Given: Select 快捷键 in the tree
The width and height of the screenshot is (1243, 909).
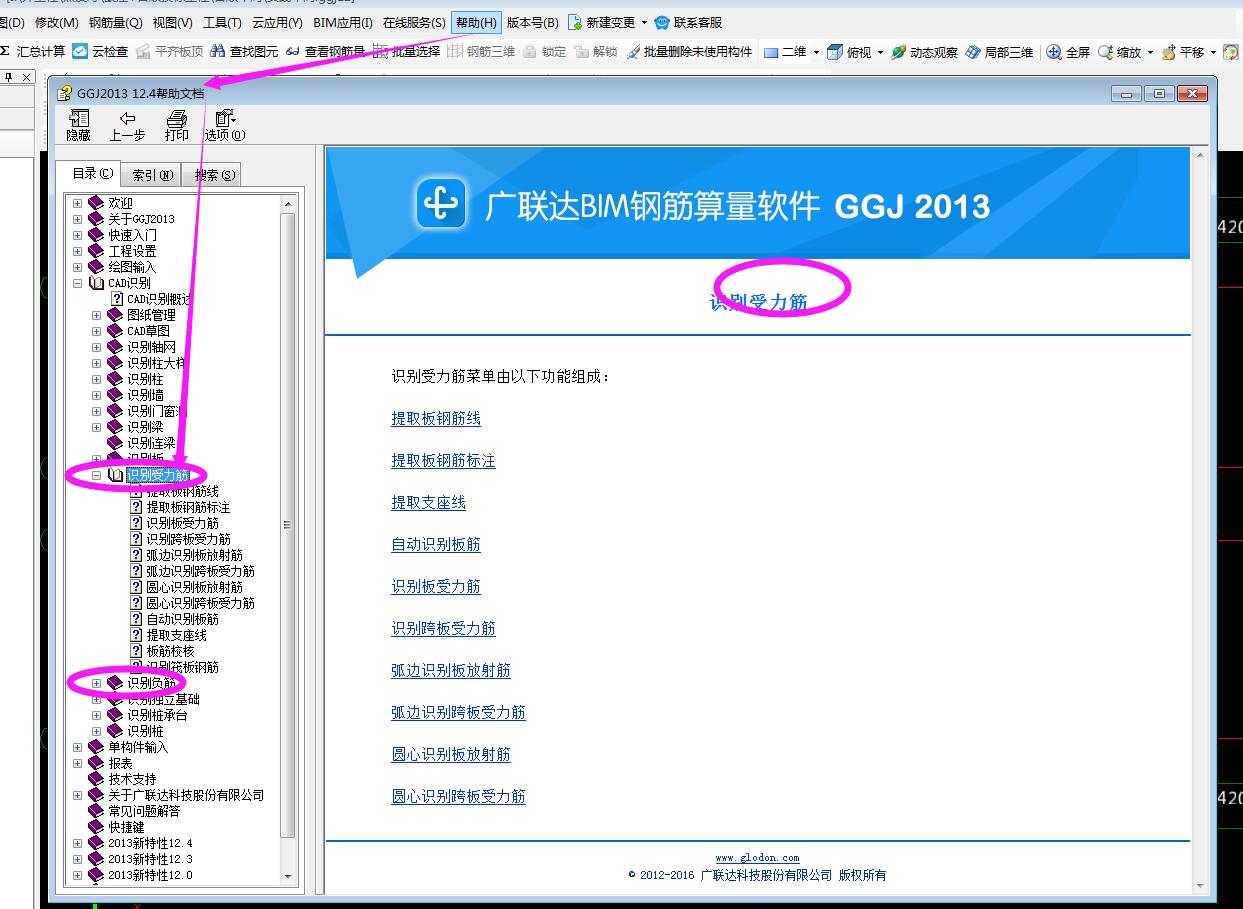Looking at the screenshot, I should 126,827.
